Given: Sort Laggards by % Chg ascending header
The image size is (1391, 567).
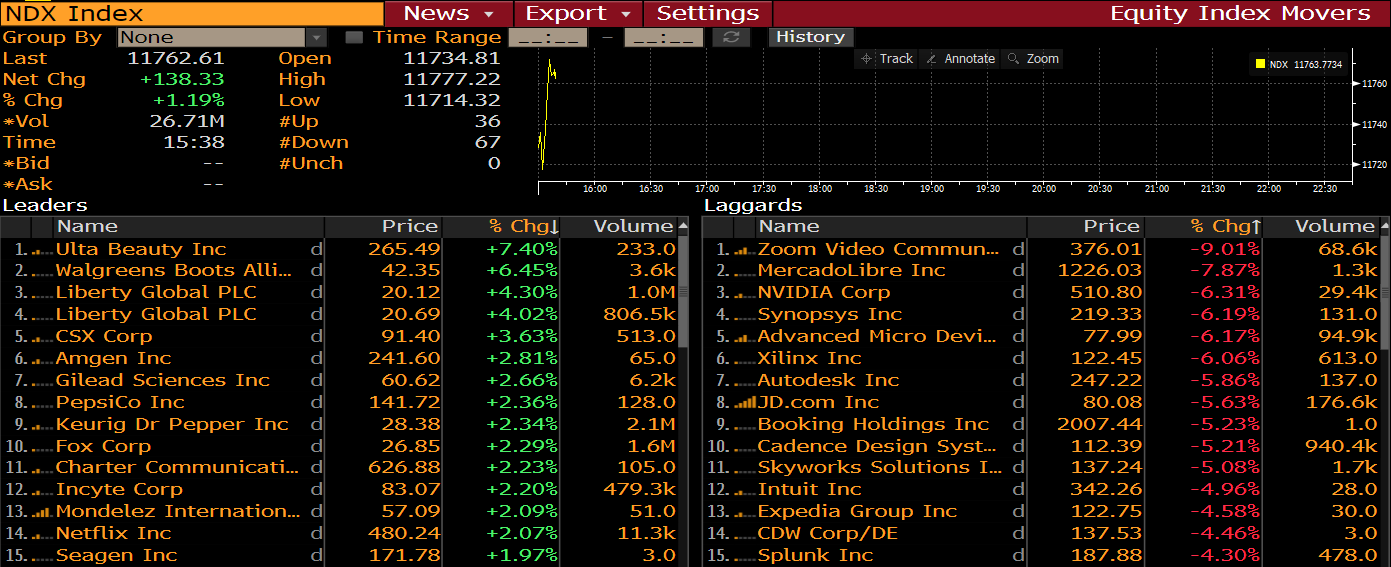Looking at the screenshot, I should click(x=1203, y=227).
